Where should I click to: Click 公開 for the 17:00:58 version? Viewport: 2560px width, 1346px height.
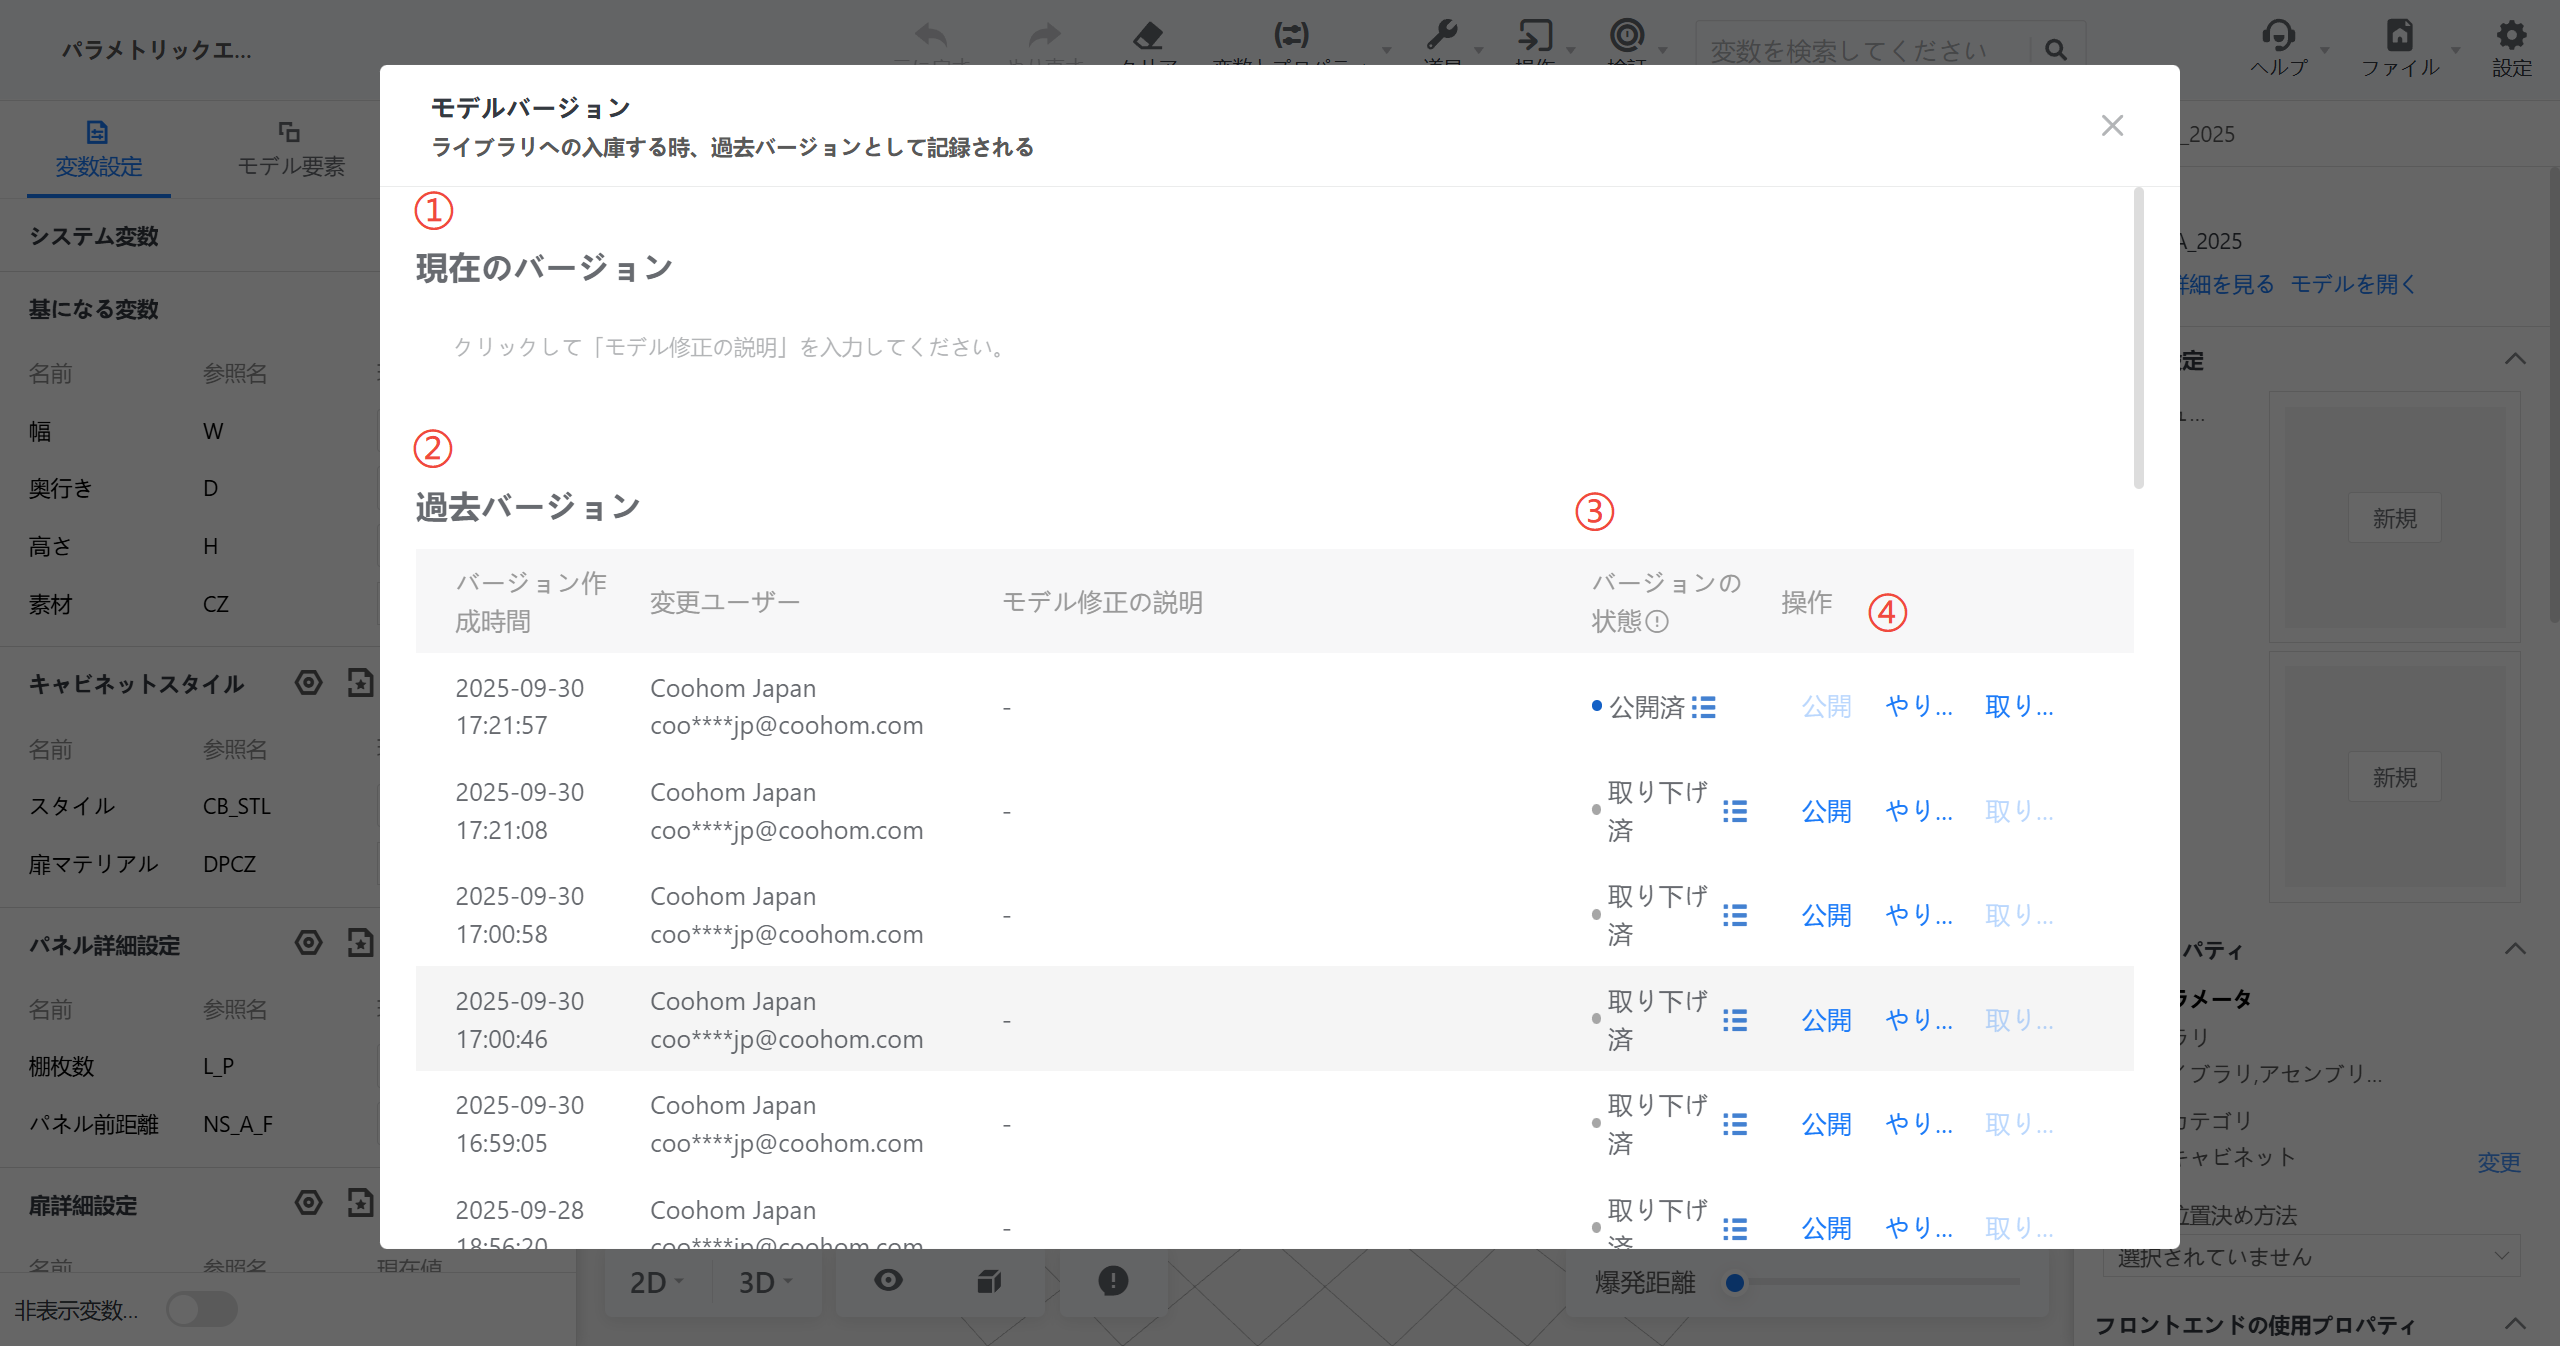pyautogui.click(x=1826, y=915)
